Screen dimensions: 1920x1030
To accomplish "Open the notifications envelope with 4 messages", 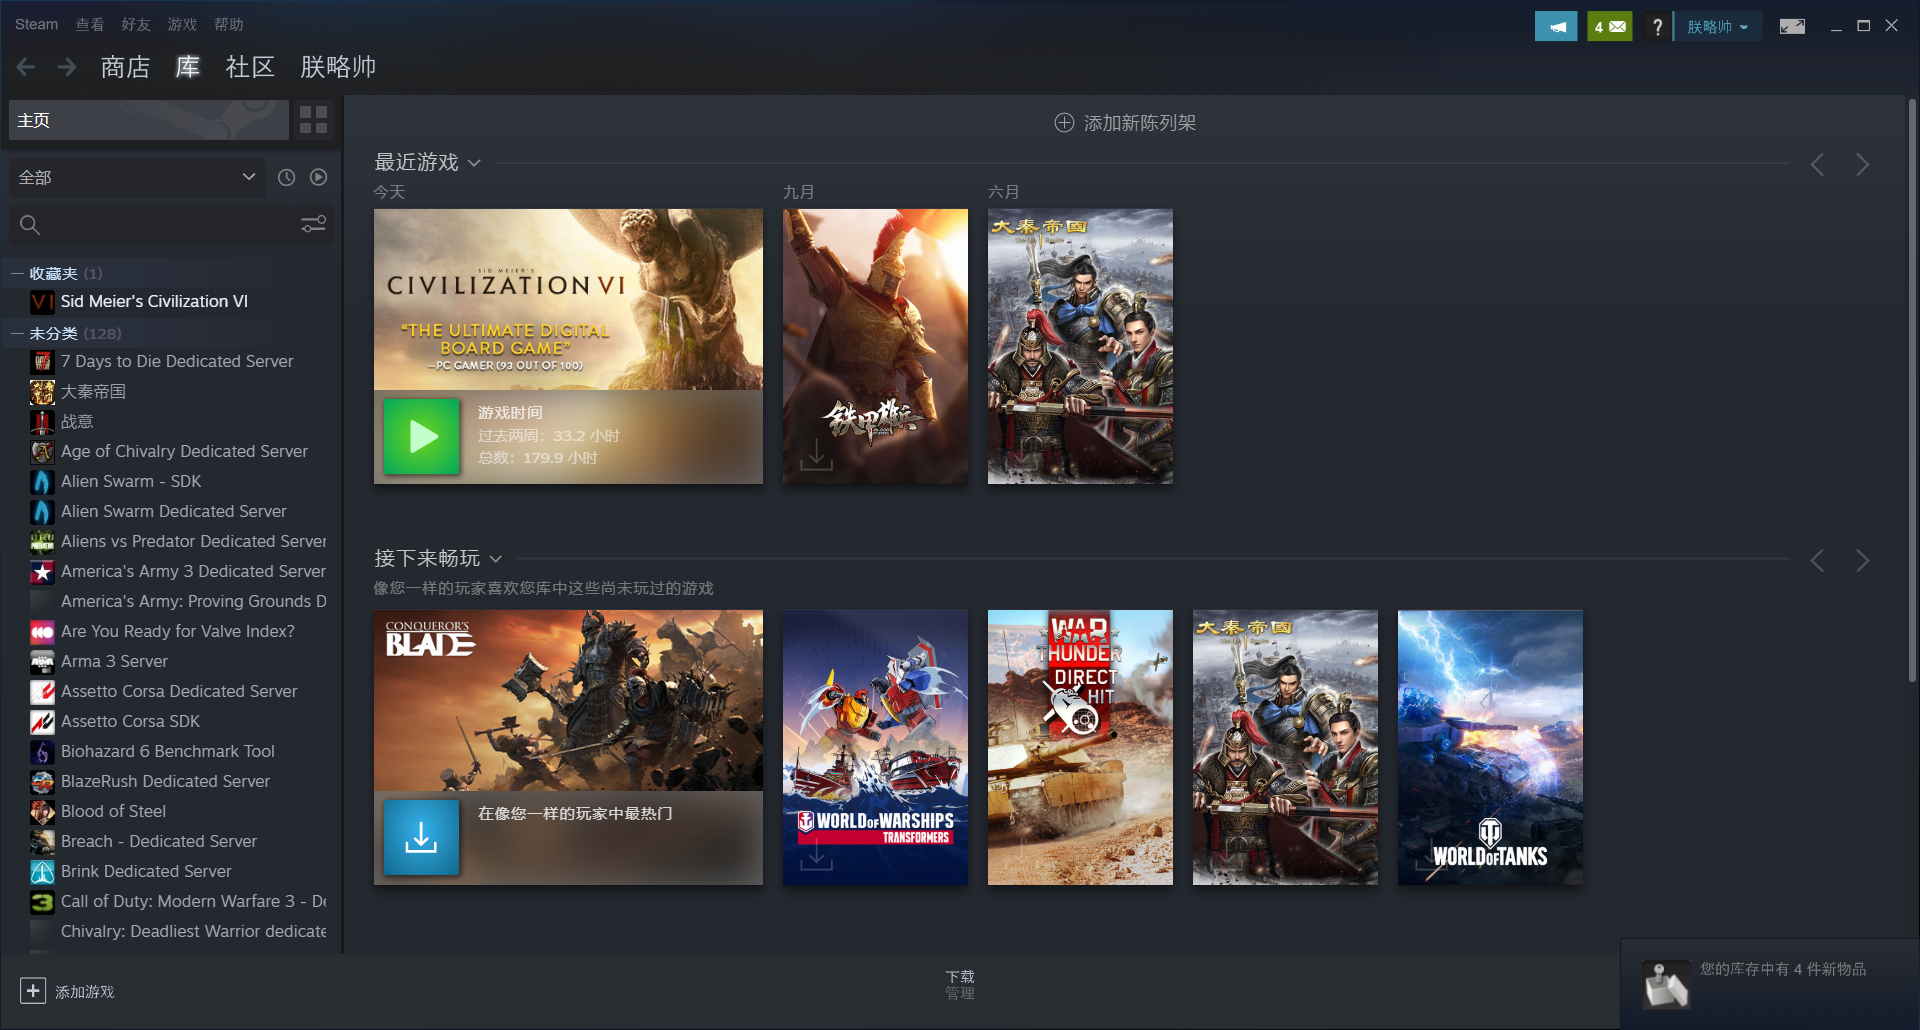I will click(1610, 27).
